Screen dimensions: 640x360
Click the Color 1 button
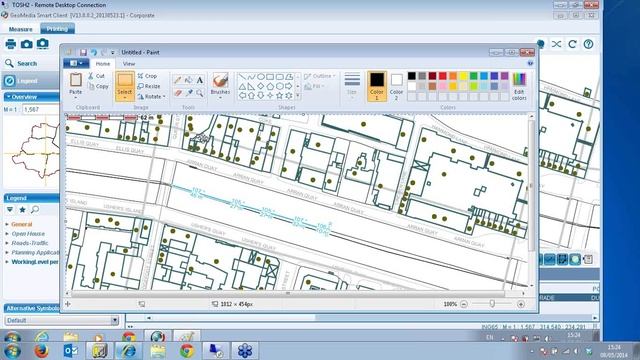(377, 86)
